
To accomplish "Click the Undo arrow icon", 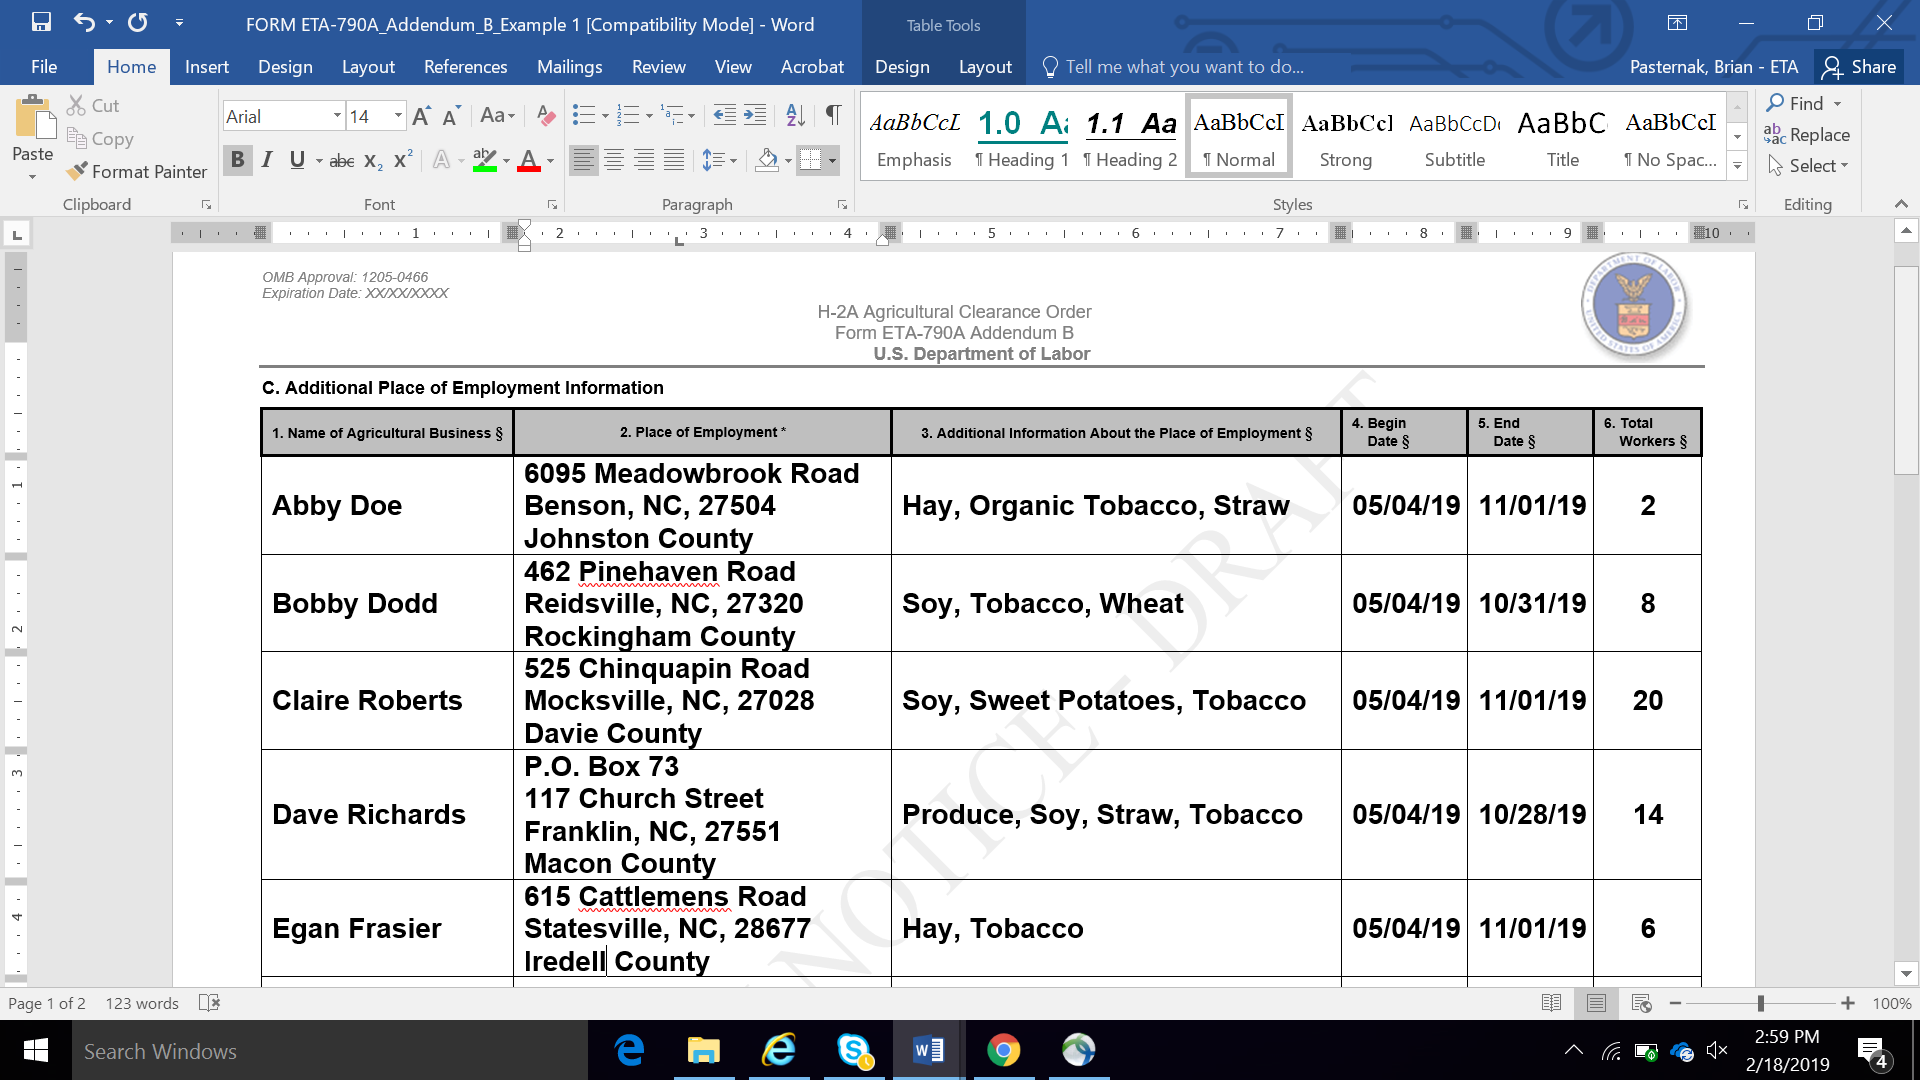I will point(84,22).
